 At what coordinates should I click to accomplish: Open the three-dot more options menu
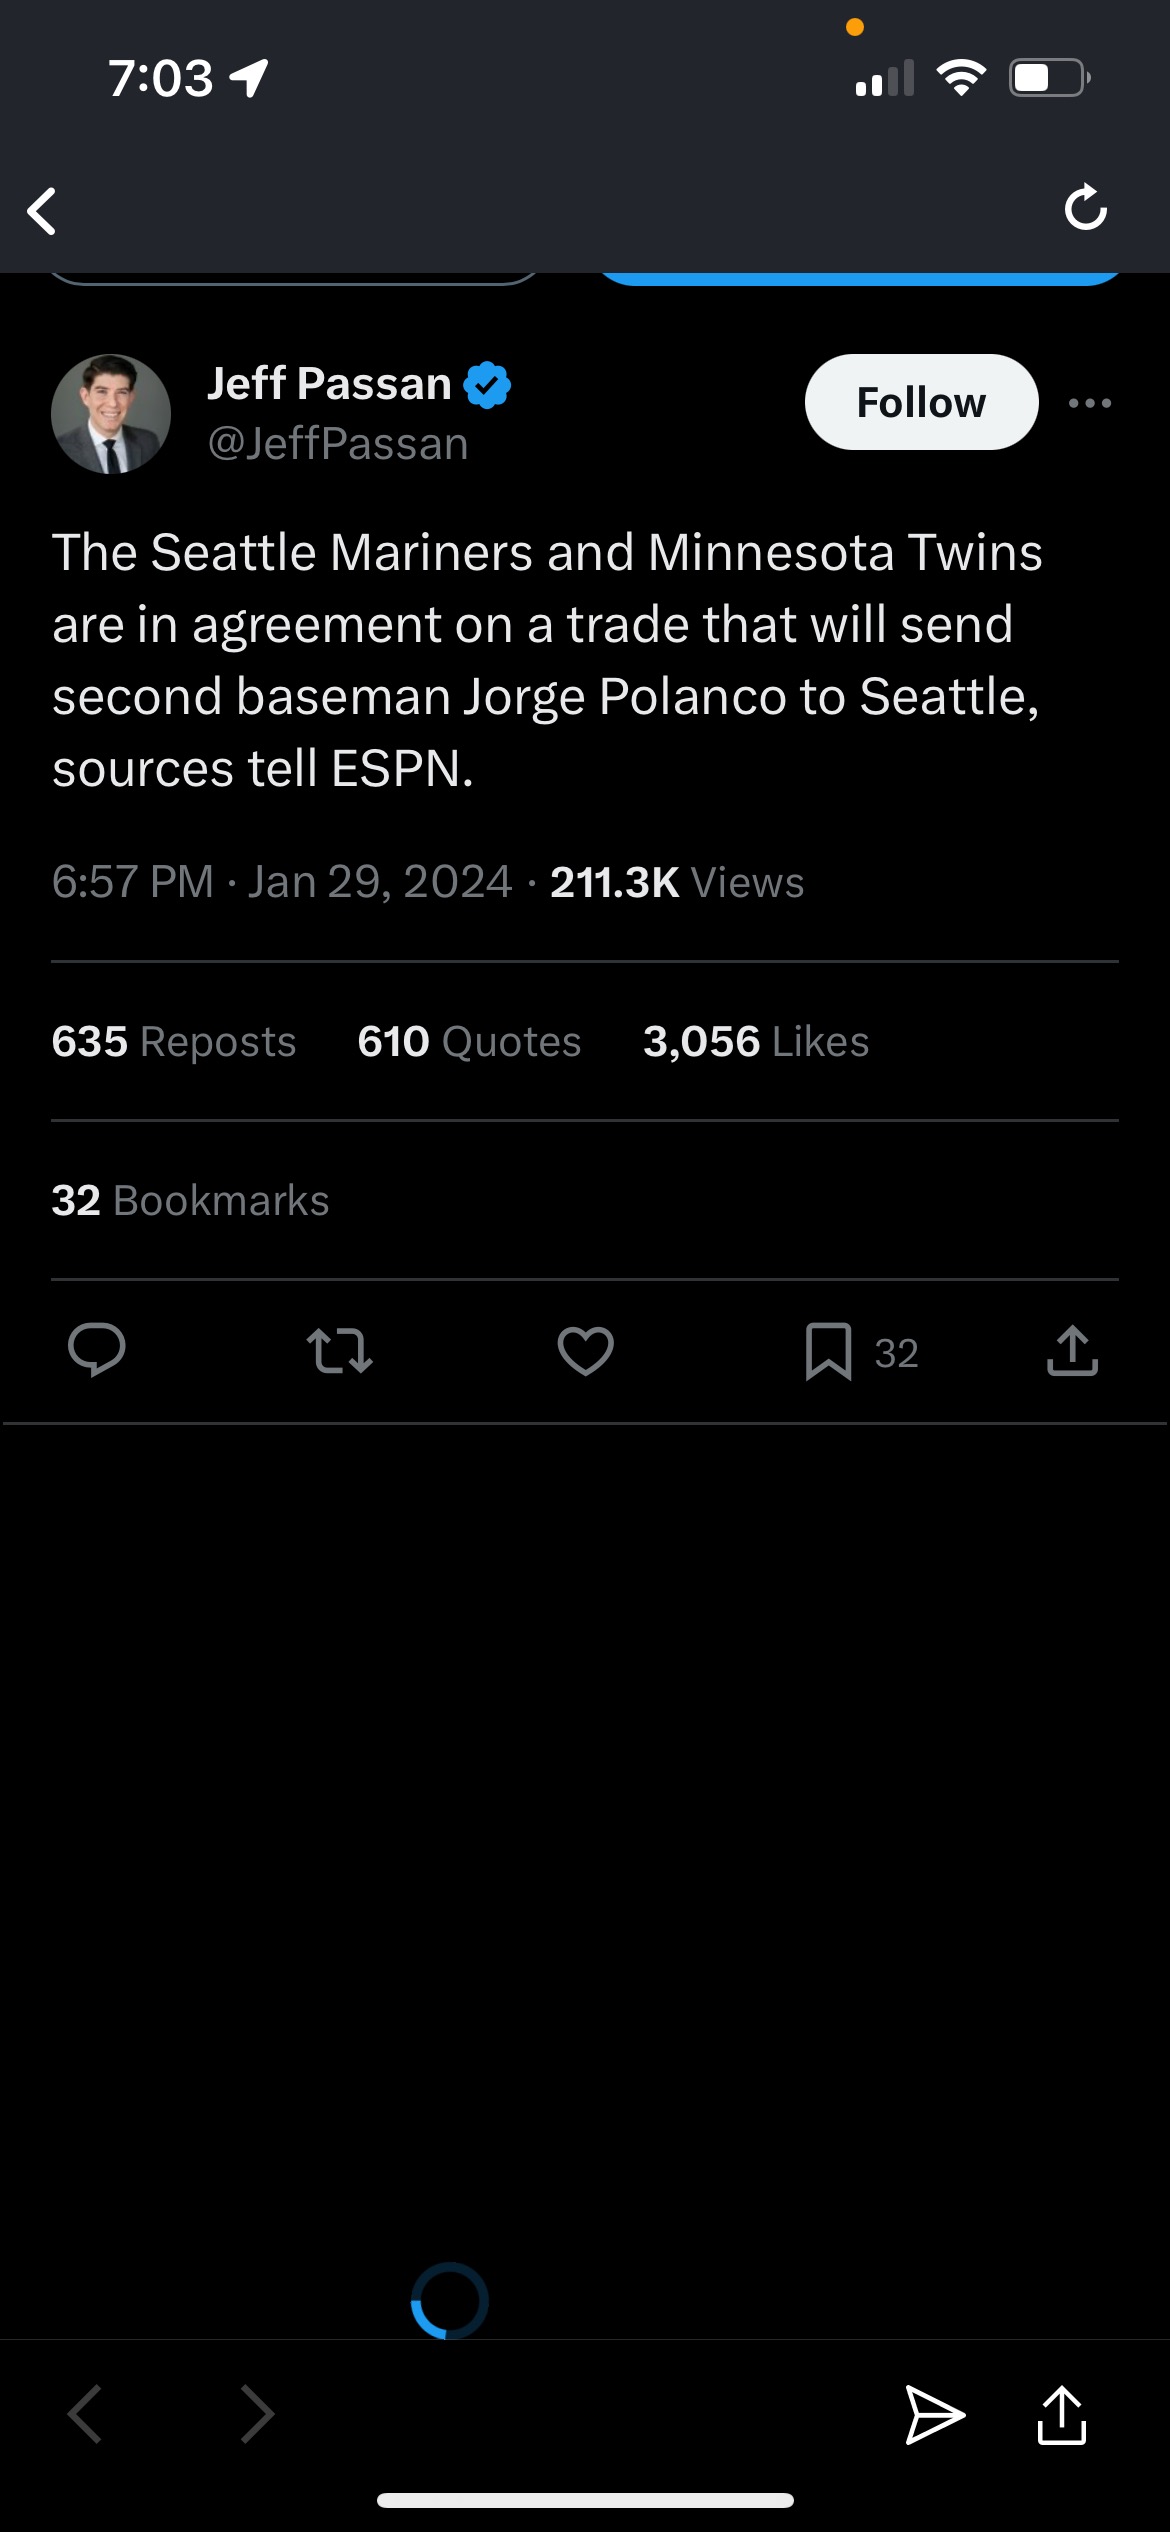1089,403
